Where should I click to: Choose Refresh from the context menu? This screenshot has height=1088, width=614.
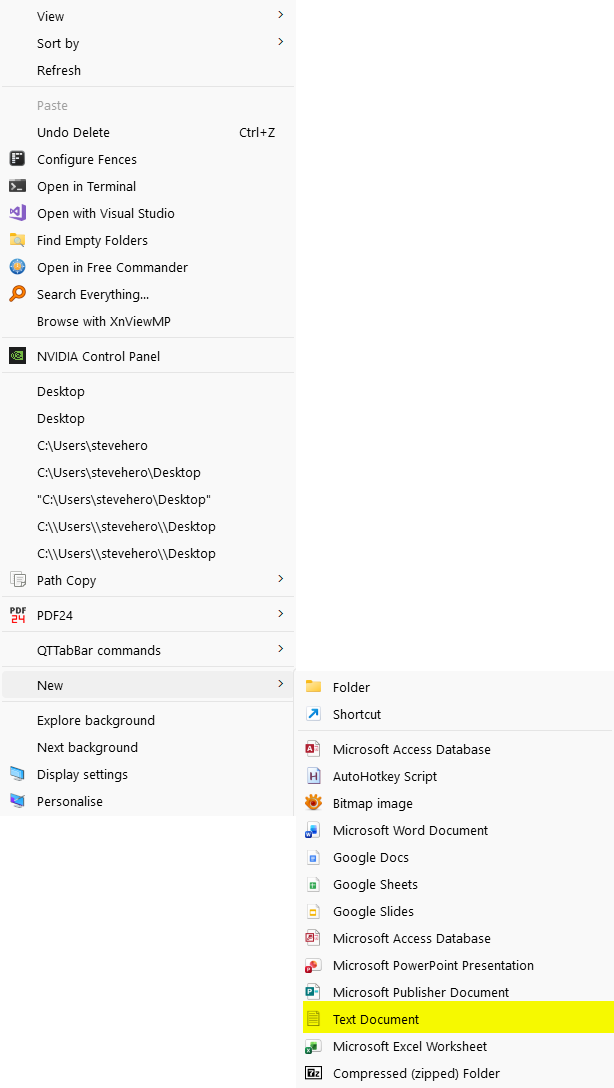(148, 71)
